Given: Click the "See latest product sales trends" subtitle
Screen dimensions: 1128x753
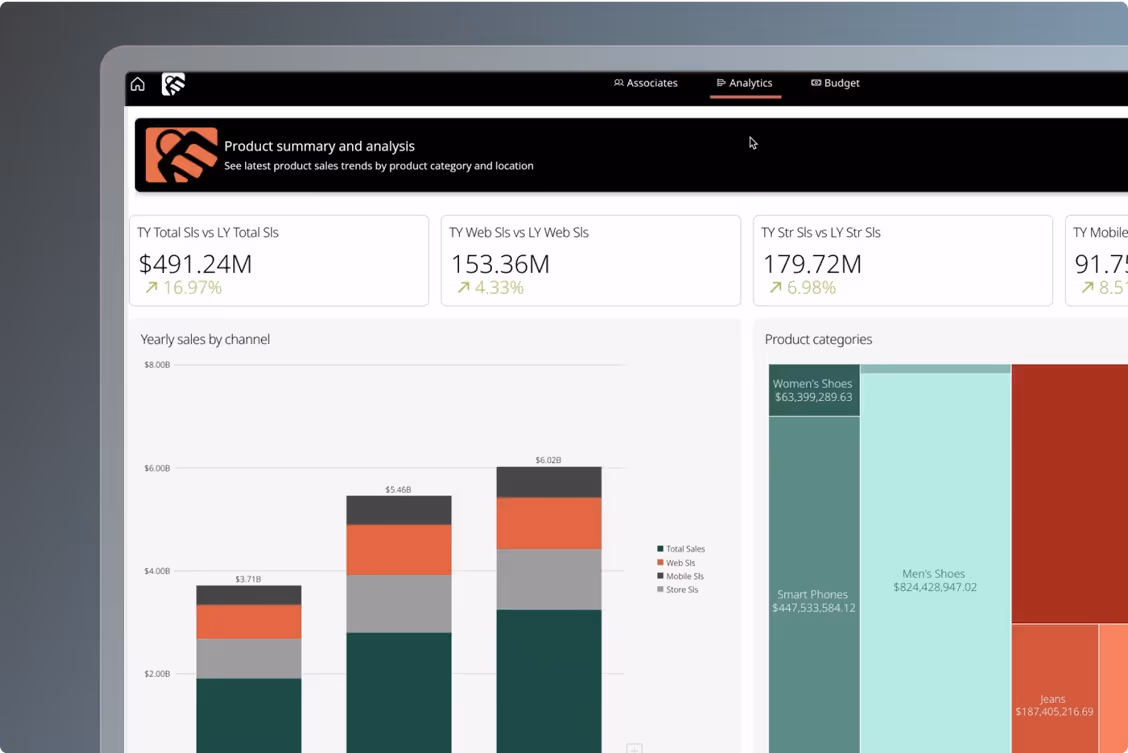Looking at the screenshot, I should point(378,166).
